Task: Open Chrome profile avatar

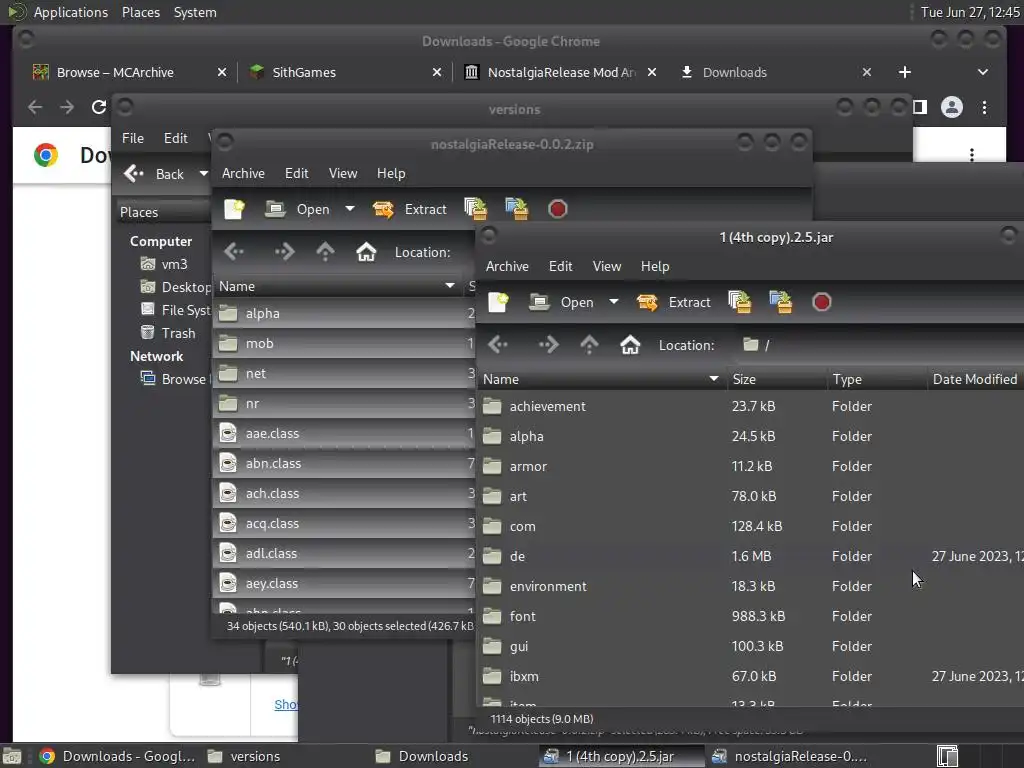Action: tap(952, 107)
